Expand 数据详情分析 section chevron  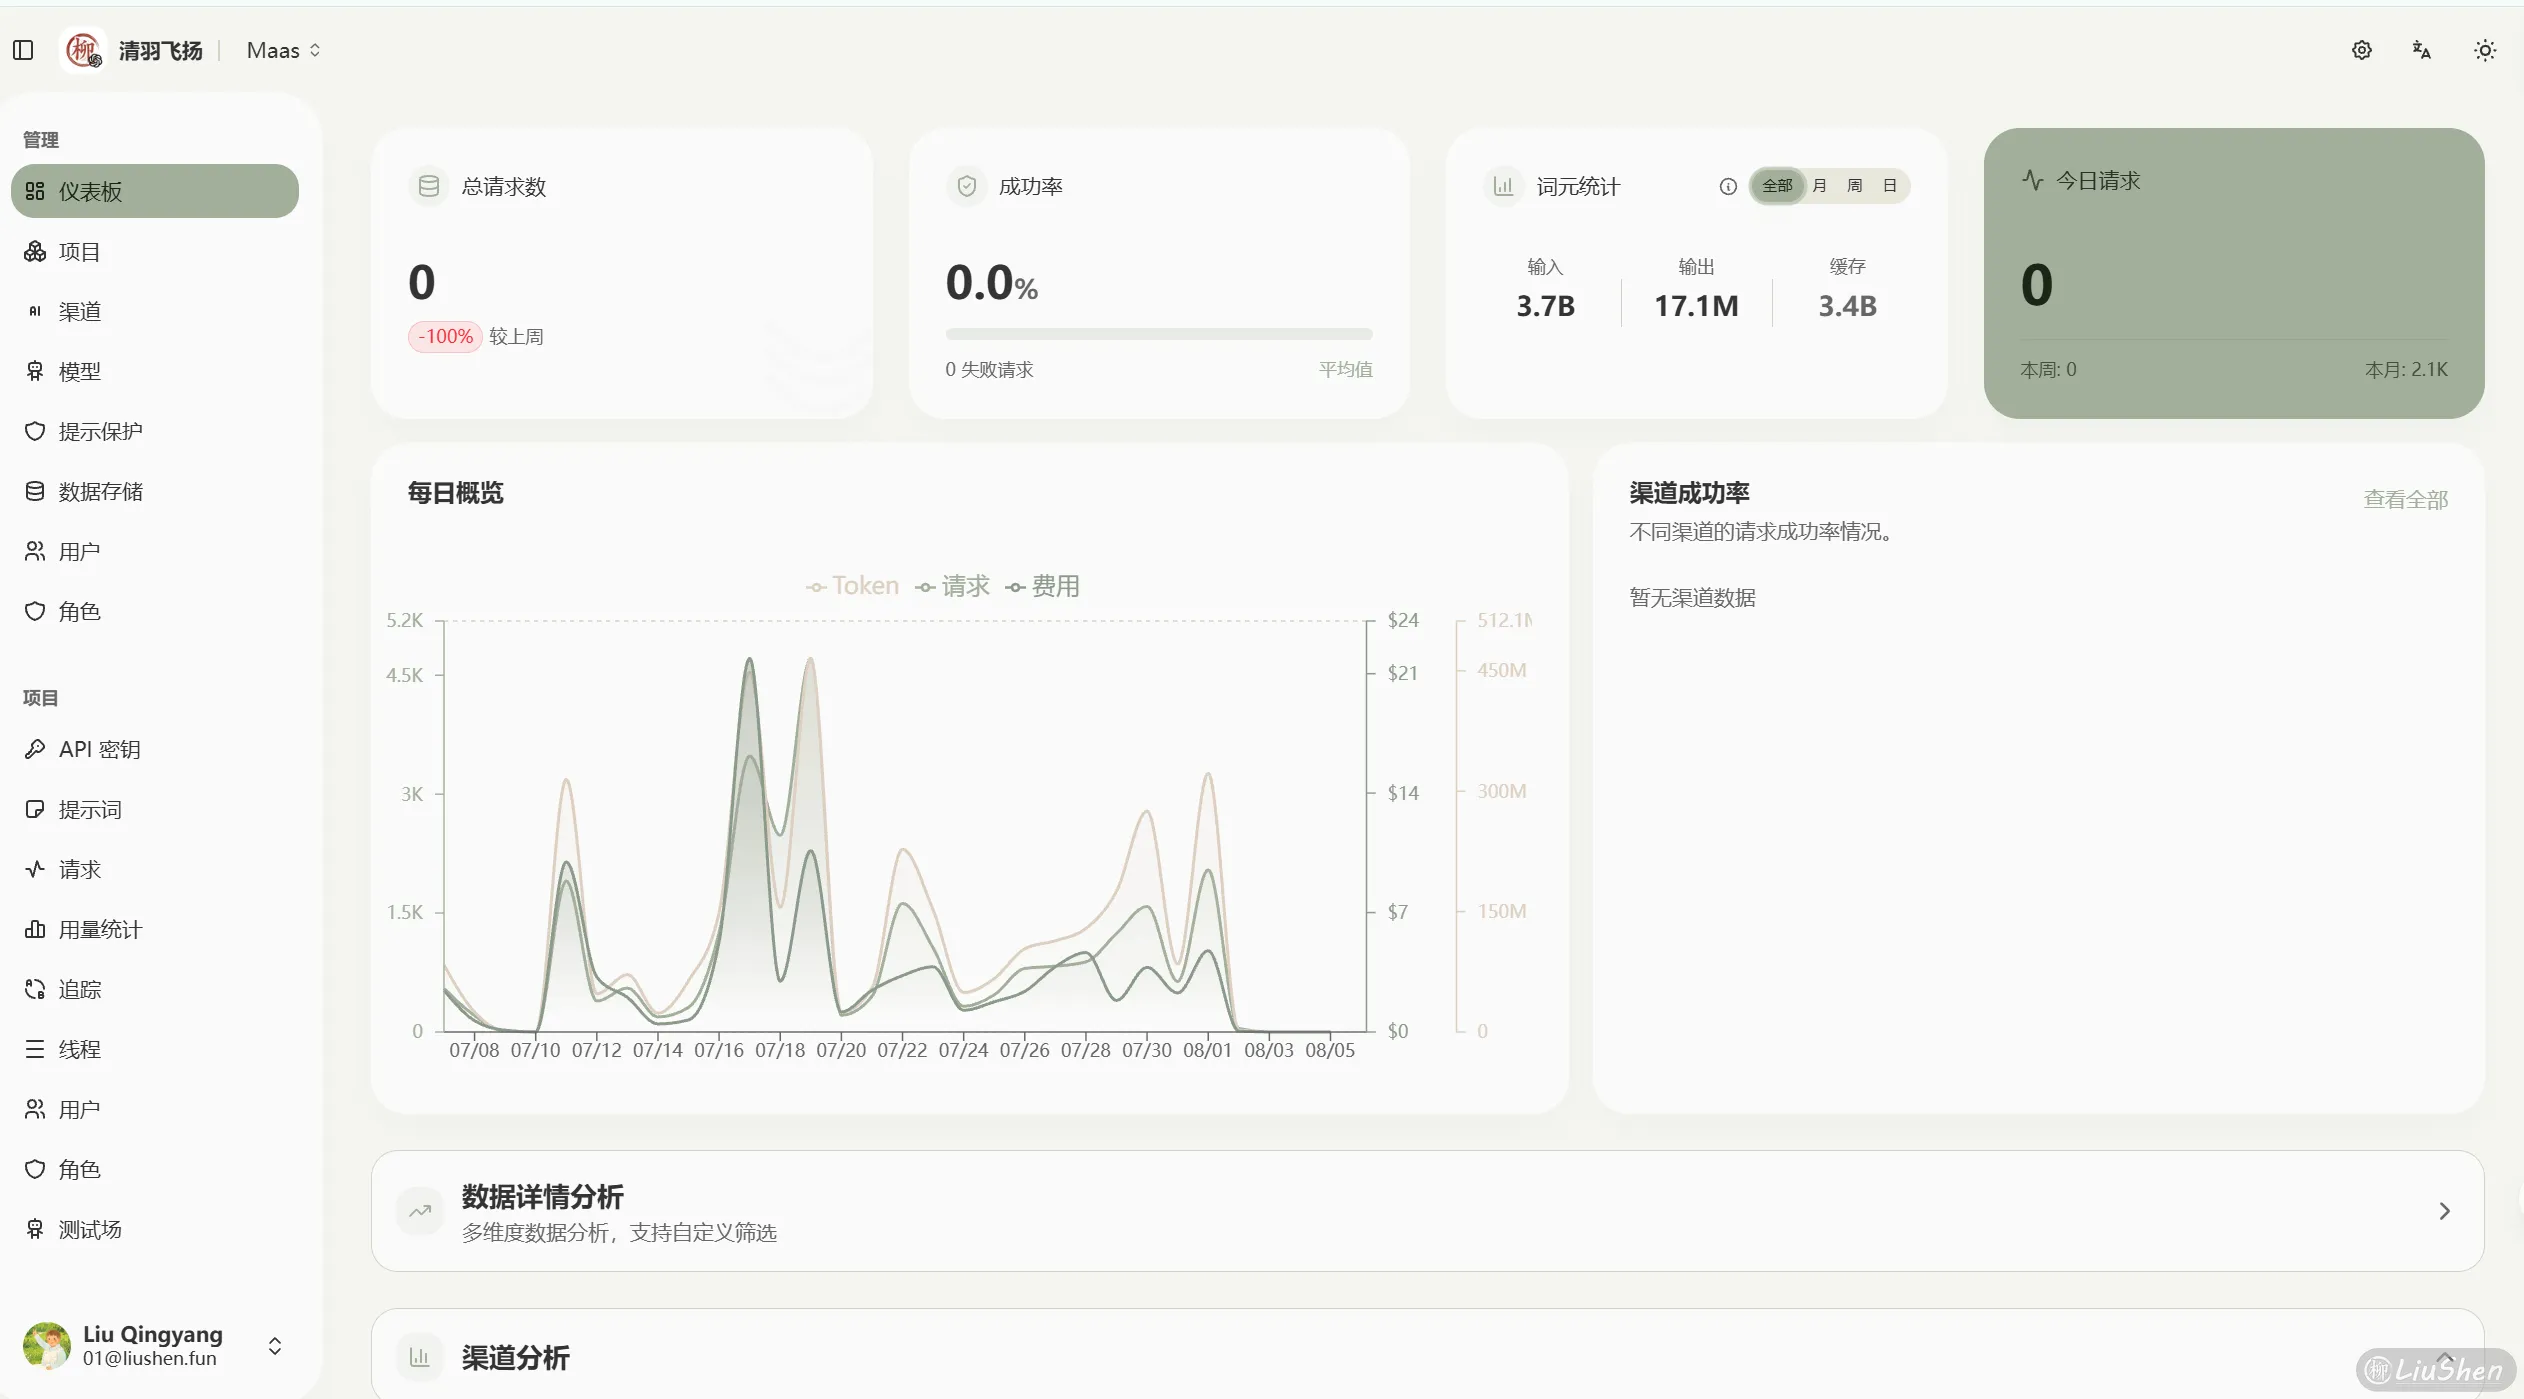(2444, 1211)
